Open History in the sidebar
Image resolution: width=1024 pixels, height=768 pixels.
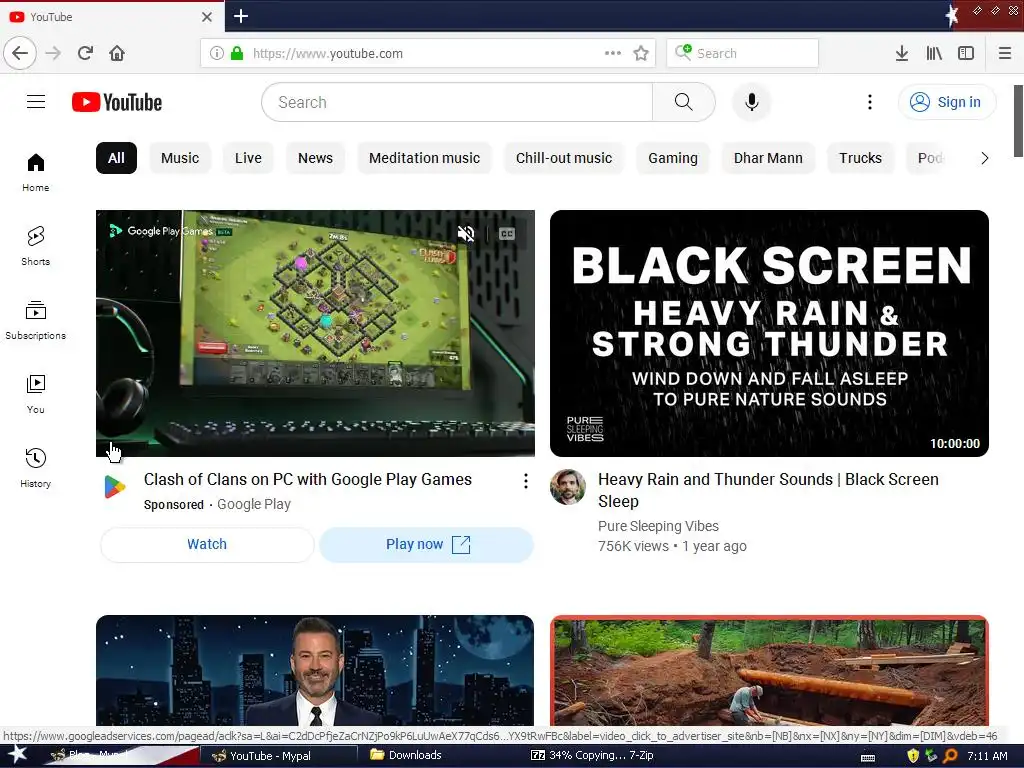coord(35,468)
